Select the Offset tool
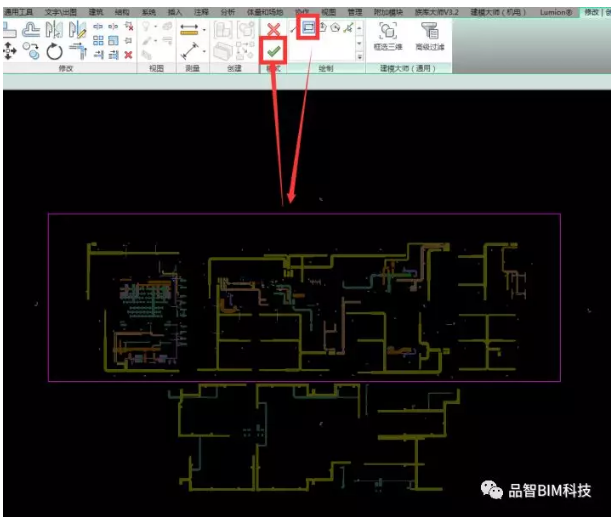 [30, 30]
